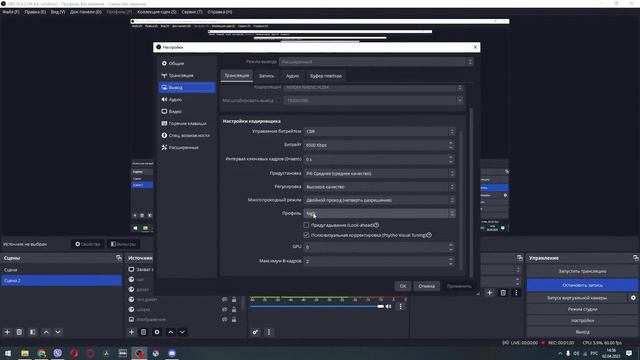
Task: Open Коллекция сцен menu
Action: tap(157, 12)
